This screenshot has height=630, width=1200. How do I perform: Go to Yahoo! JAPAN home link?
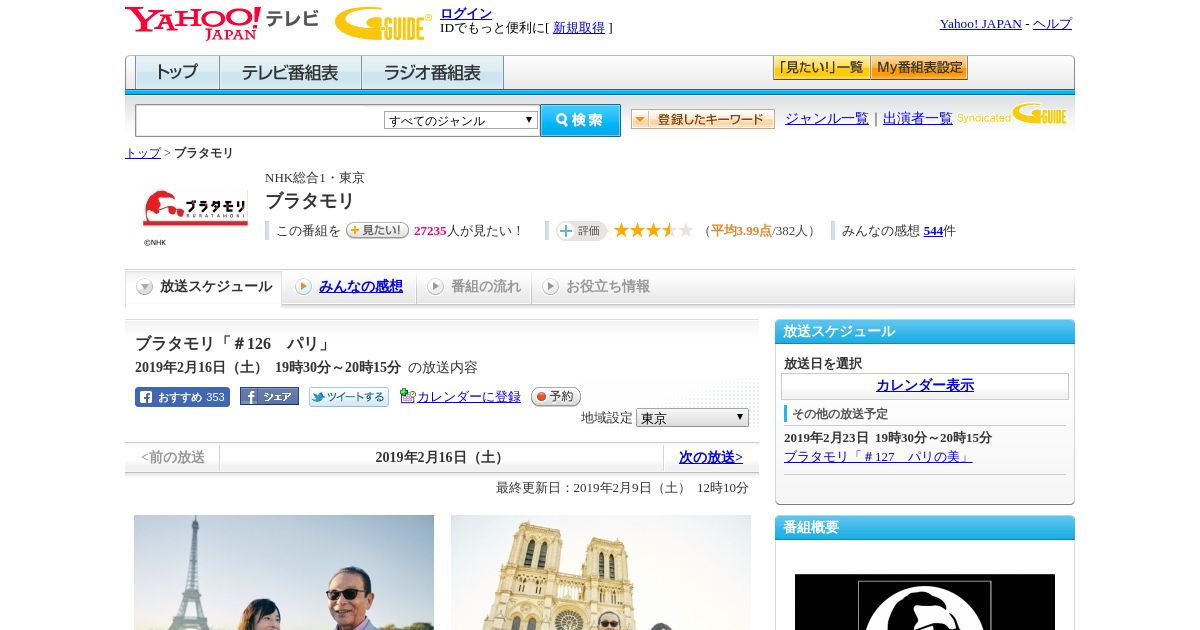pos(980,24)
